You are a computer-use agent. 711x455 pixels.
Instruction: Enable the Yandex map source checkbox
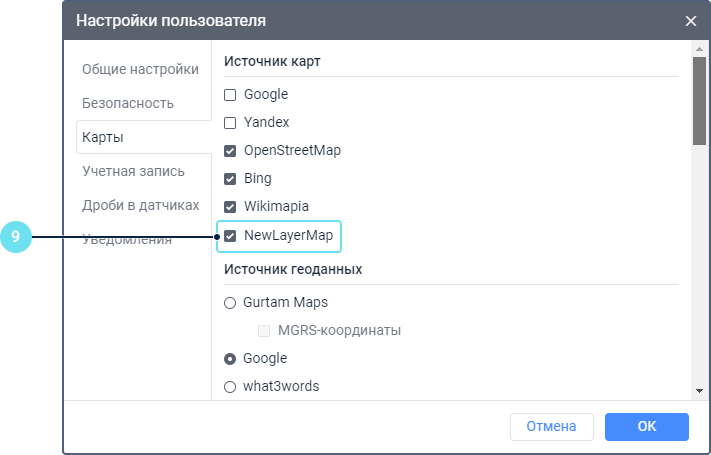tap(230, 123)
